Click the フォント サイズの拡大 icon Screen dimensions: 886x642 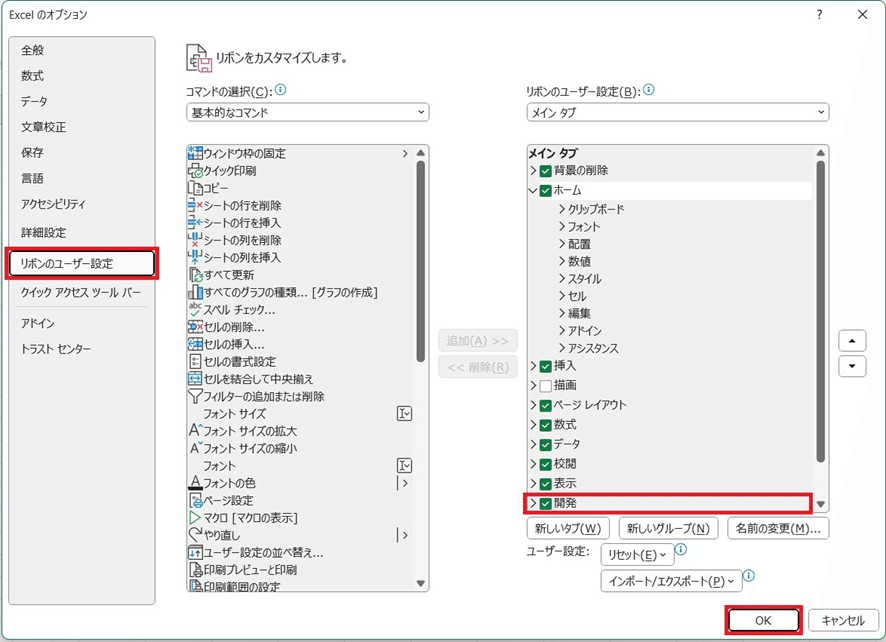(x=195, y=431)
